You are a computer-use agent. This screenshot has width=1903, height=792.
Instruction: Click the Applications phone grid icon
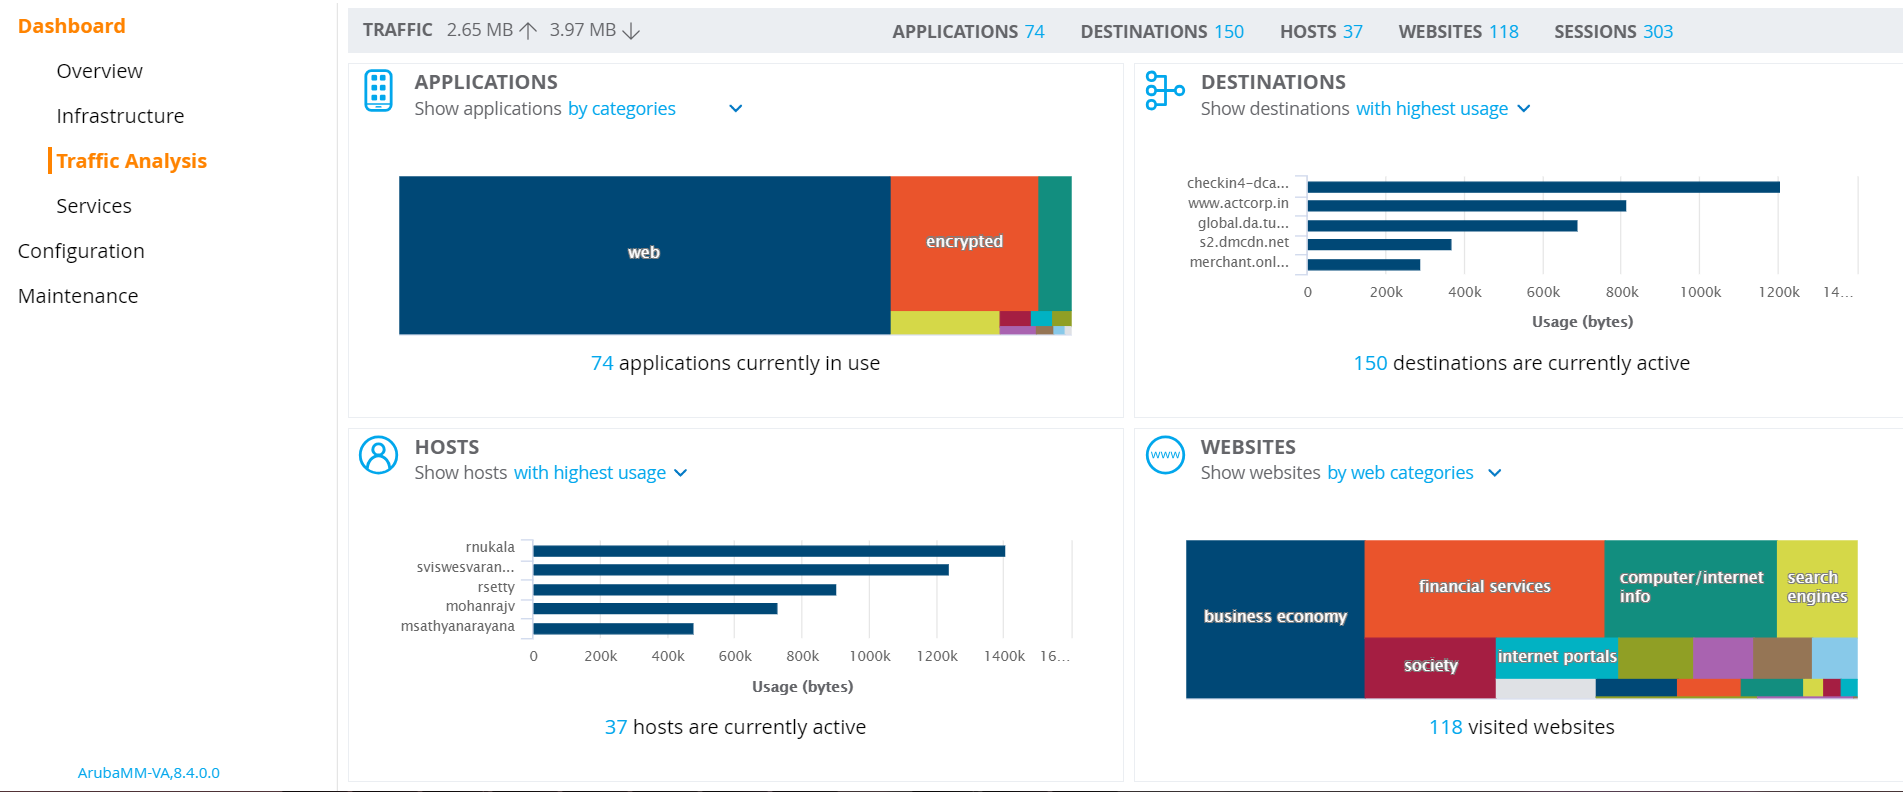click(378, 91)
